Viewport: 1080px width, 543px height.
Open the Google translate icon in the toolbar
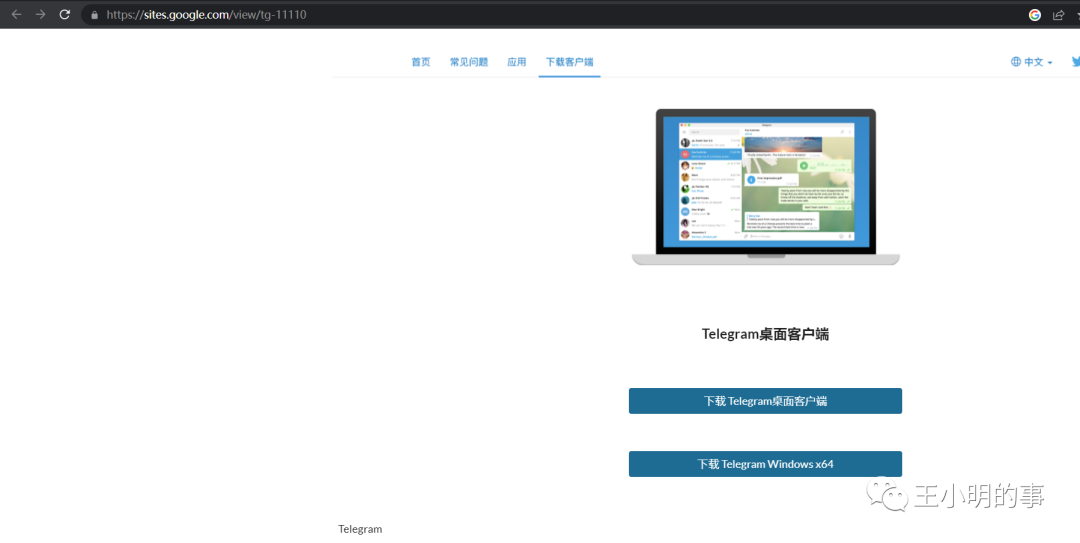(1035, 14)
